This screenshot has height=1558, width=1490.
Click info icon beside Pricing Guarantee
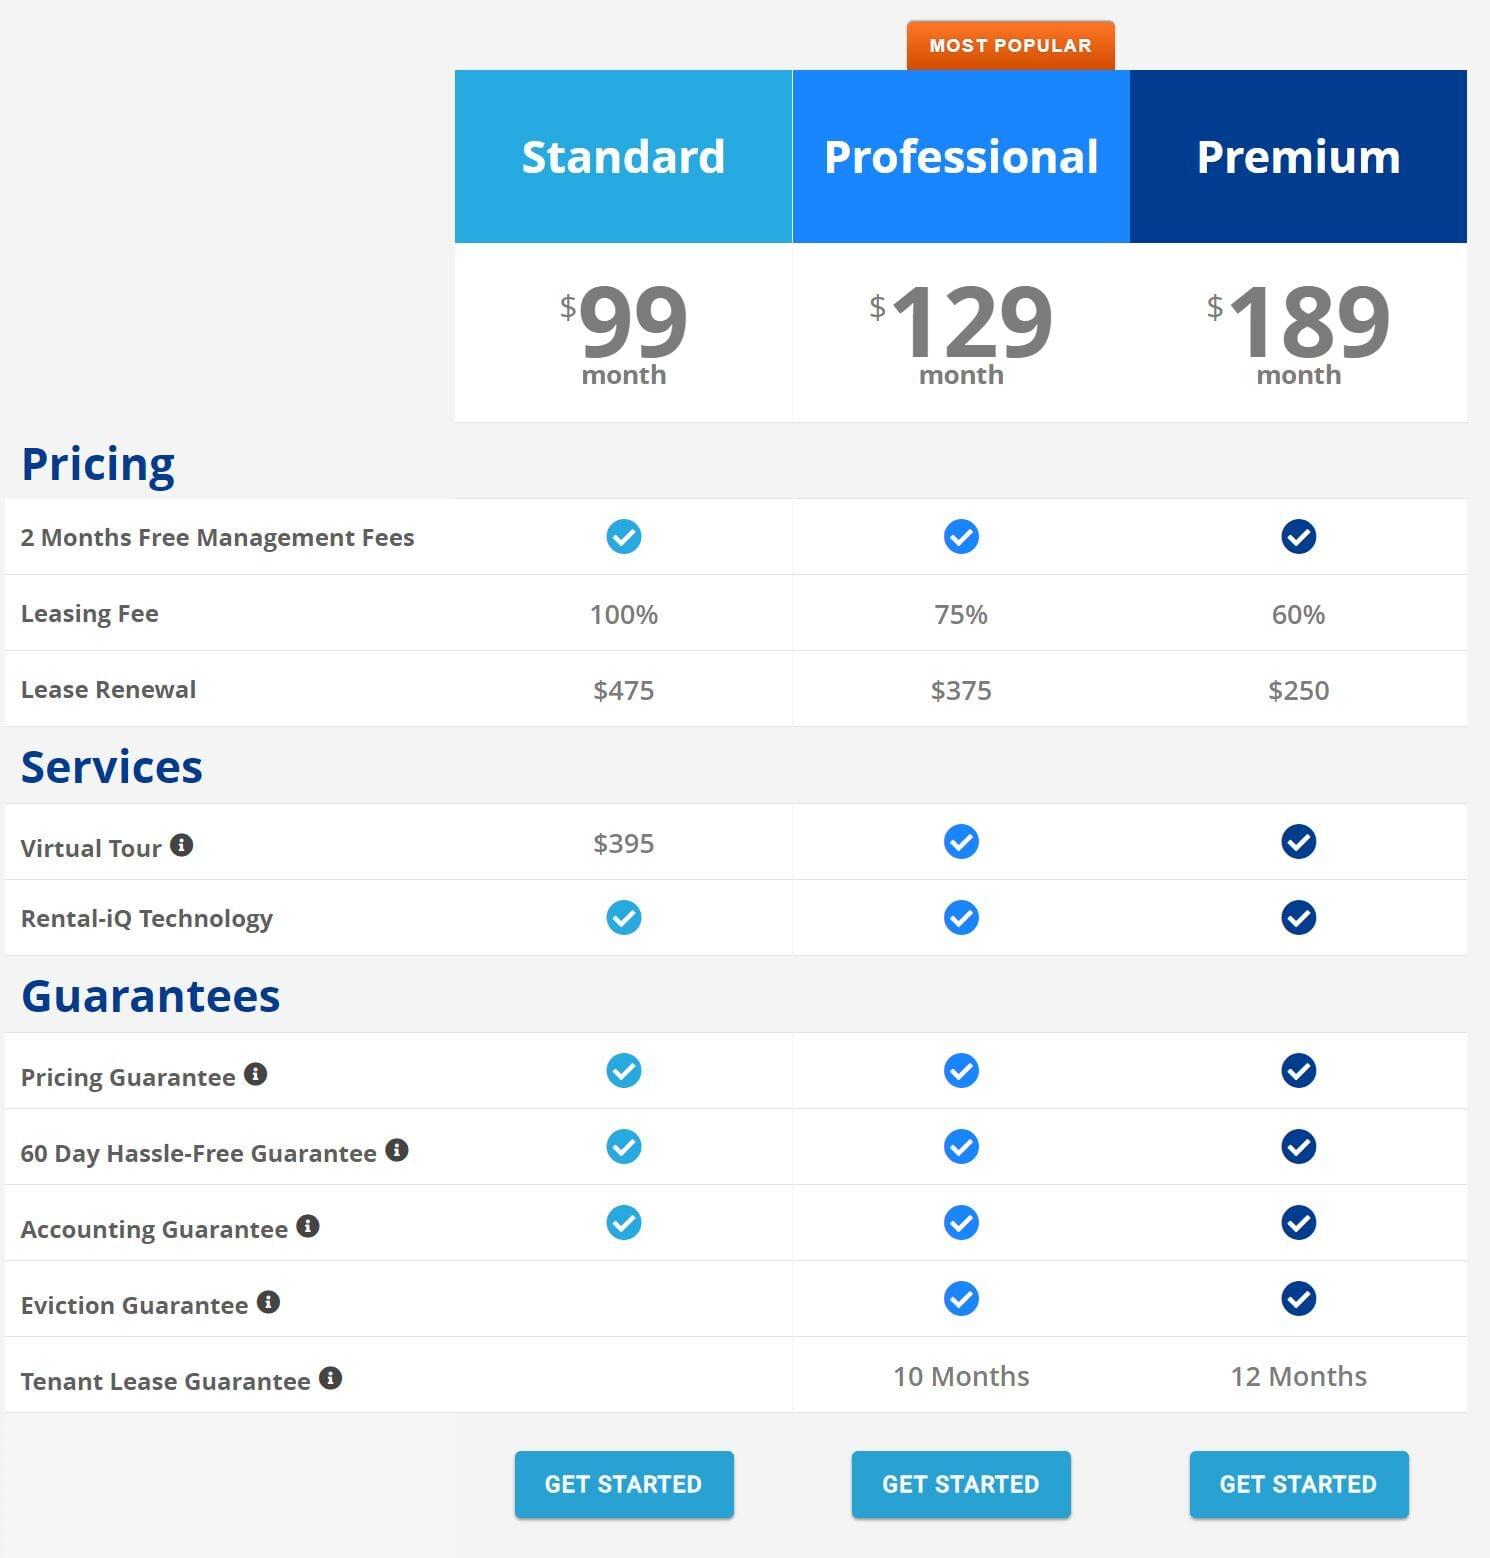[256, 1074]
